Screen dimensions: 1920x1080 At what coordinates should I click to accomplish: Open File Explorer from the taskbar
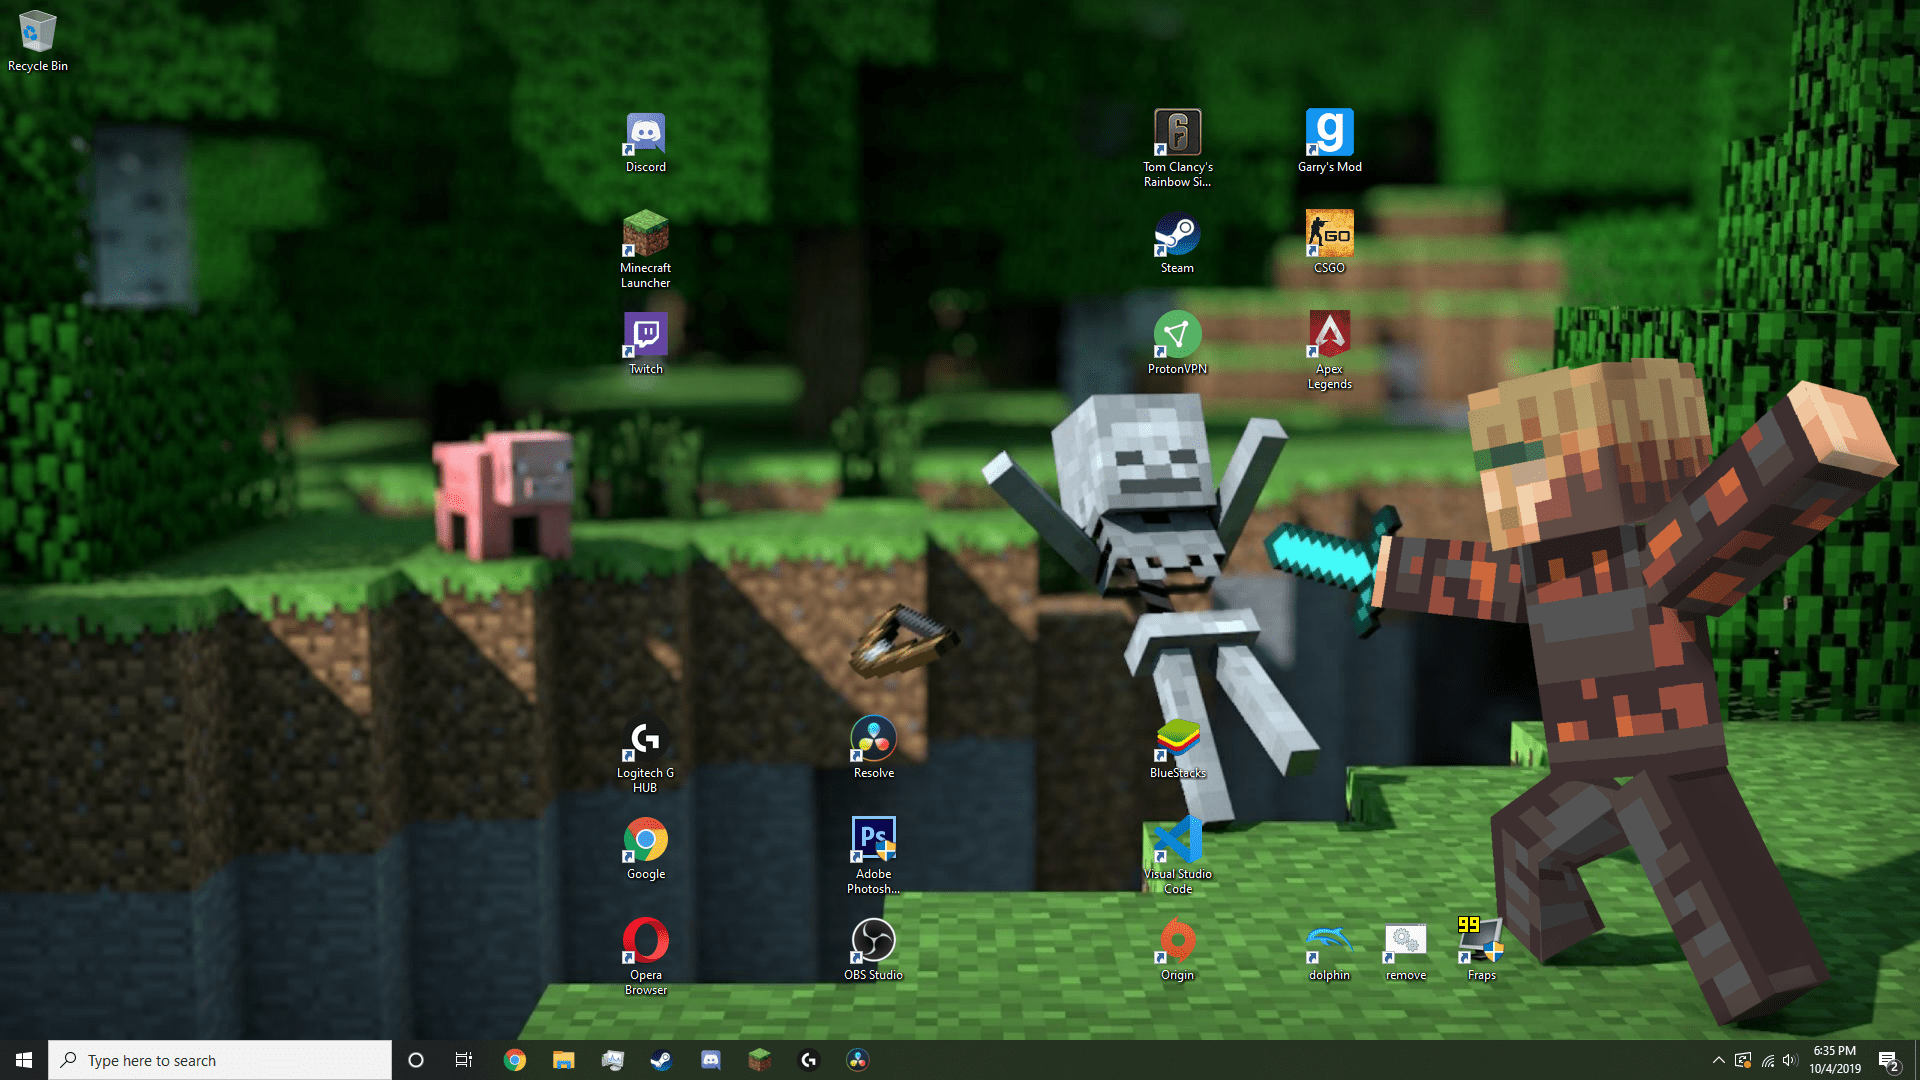(564, 1060)
